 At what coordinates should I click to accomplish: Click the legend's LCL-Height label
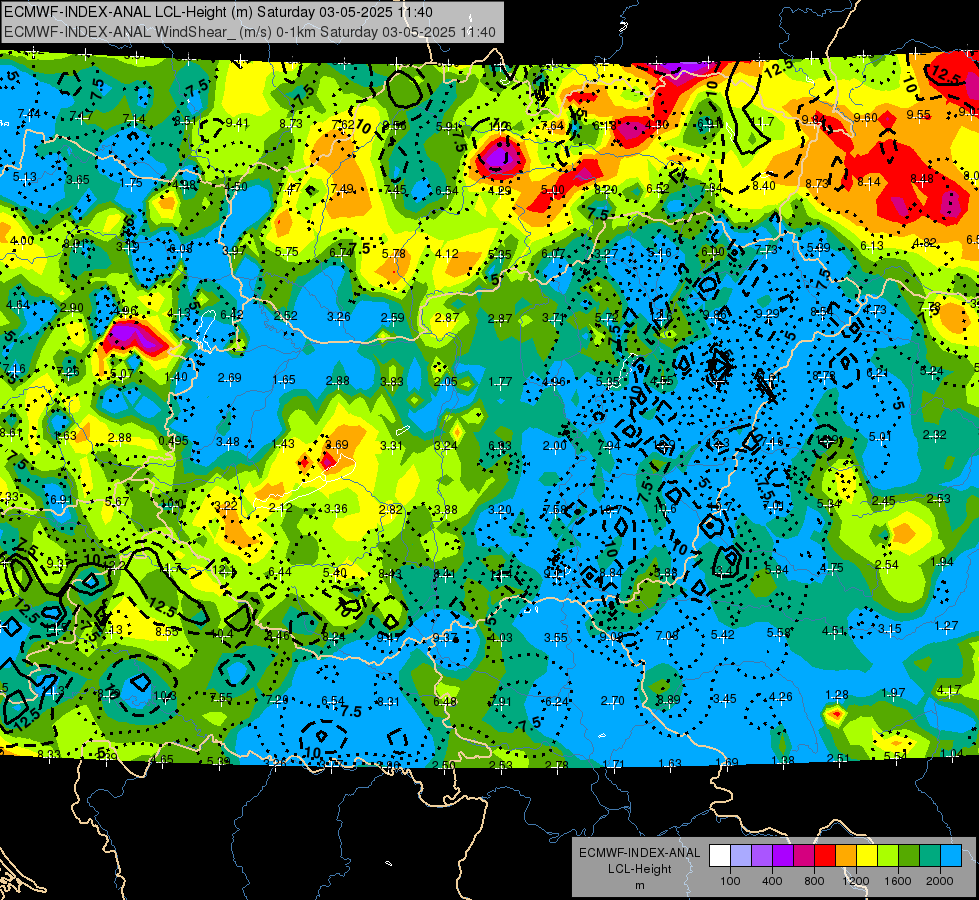tap(639, 869)
